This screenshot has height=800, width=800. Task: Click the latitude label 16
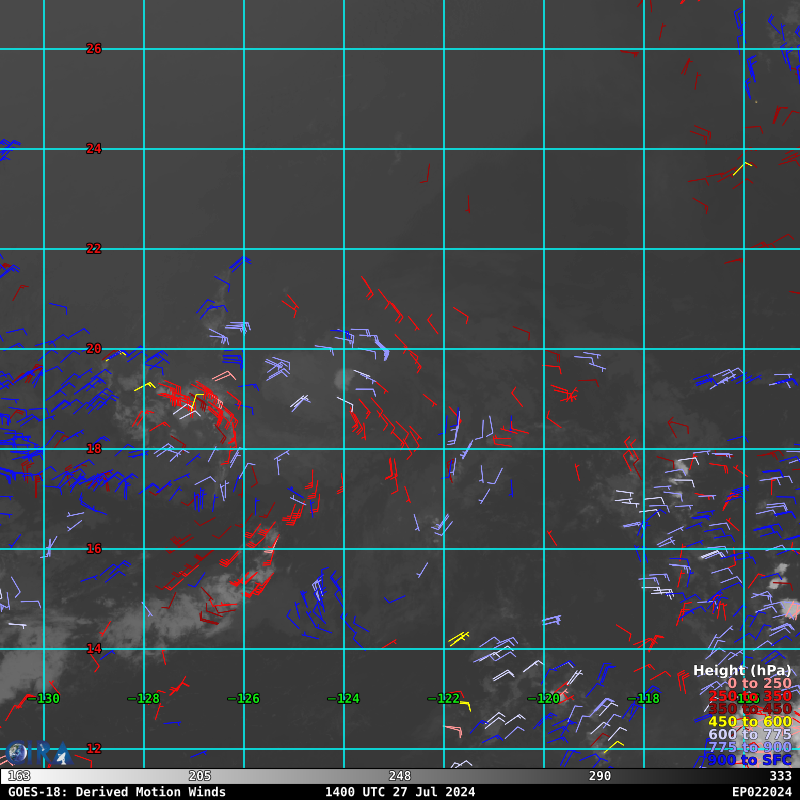94,549
